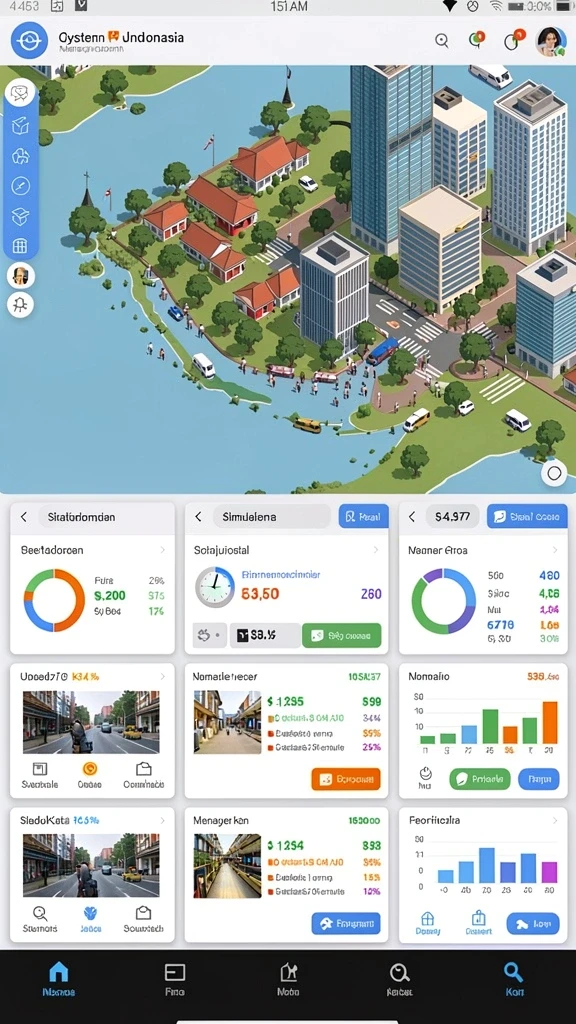Click the Comnacle folder icon
This screenshot has width=576, height=1024.
144,769
